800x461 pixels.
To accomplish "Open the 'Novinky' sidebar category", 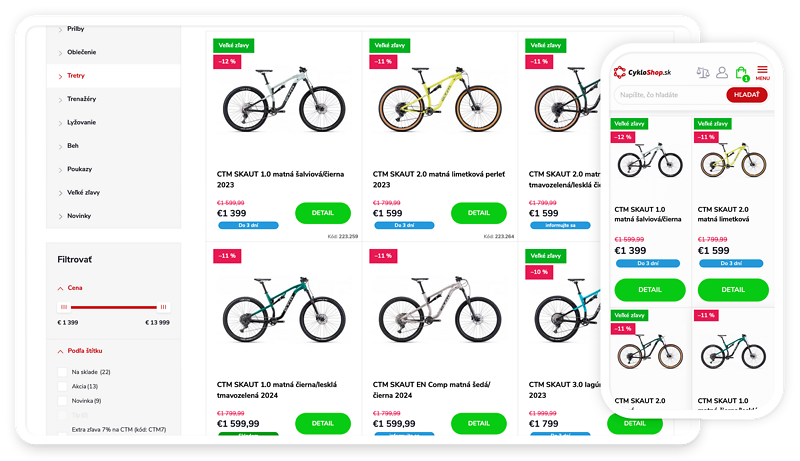I will coord(80,215).
